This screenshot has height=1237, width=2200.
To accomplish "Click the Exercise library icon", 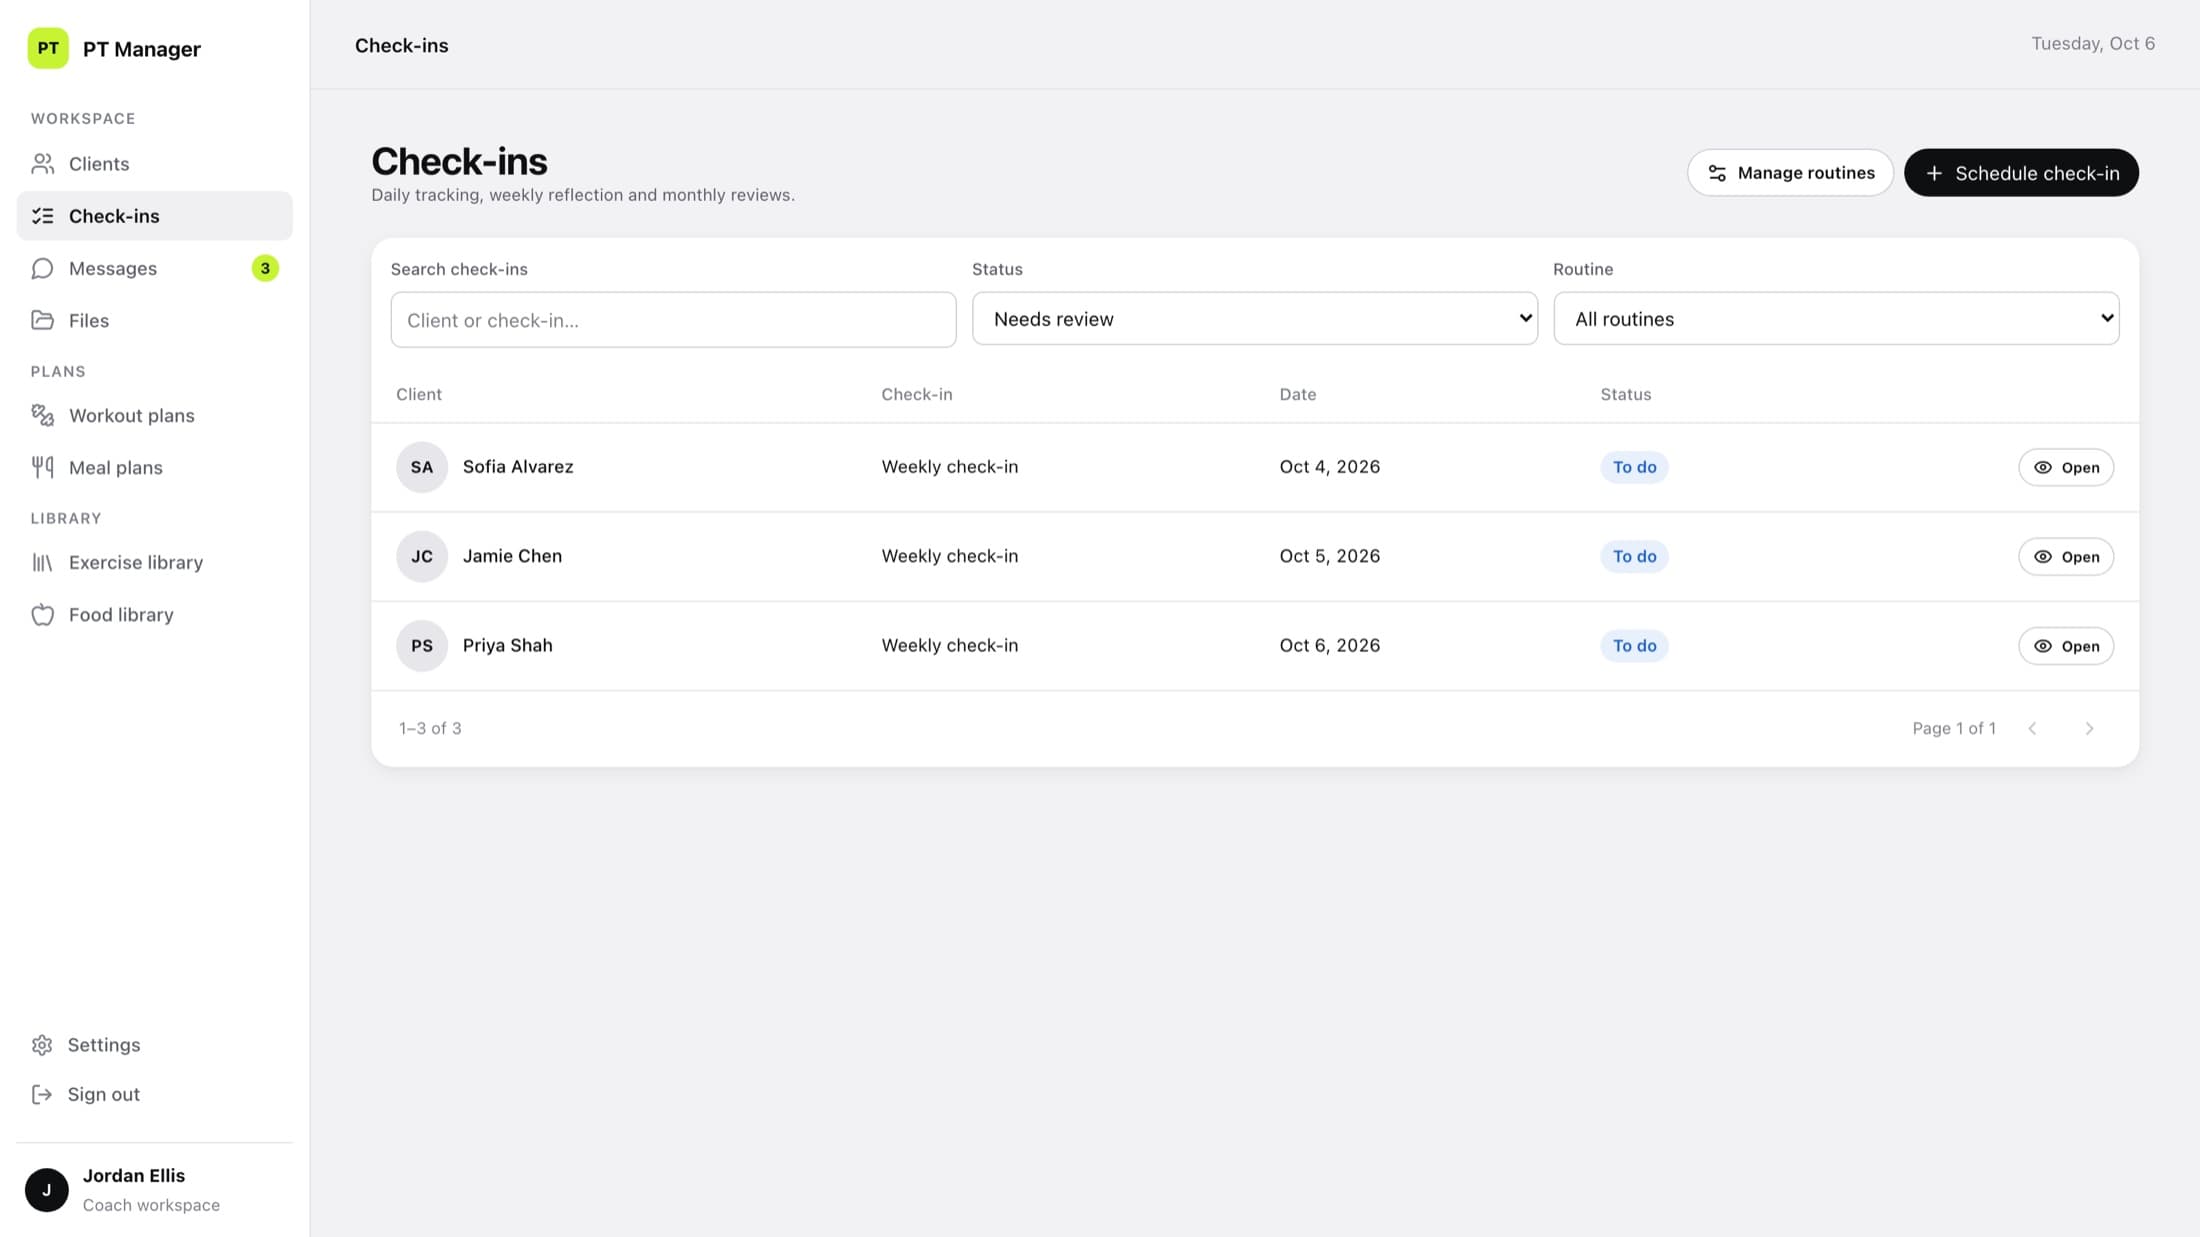I will pos(42,562).
